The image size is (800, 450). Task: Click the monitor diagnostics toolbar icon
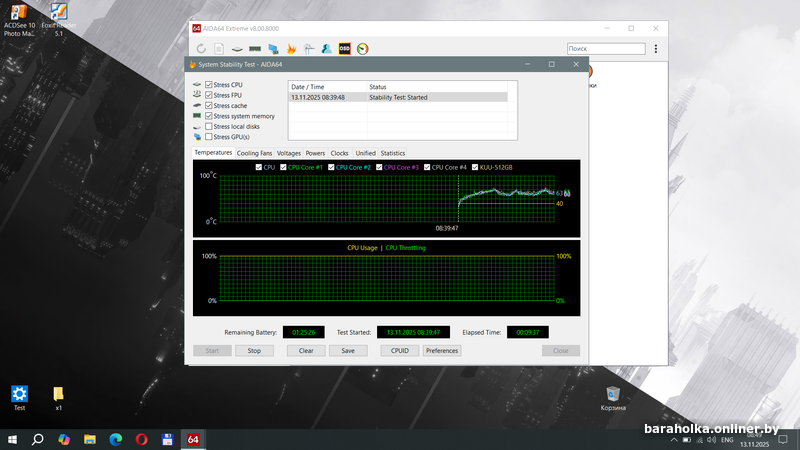tap(273, 48)
